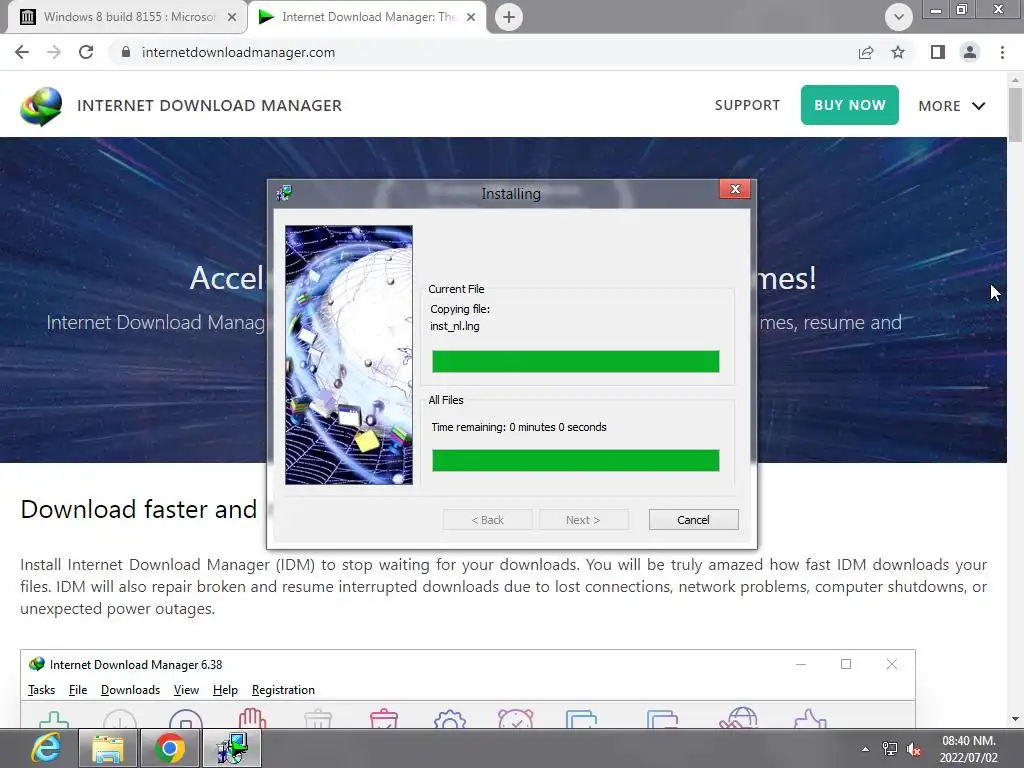Toggle the browser side panel

[938, 52]
